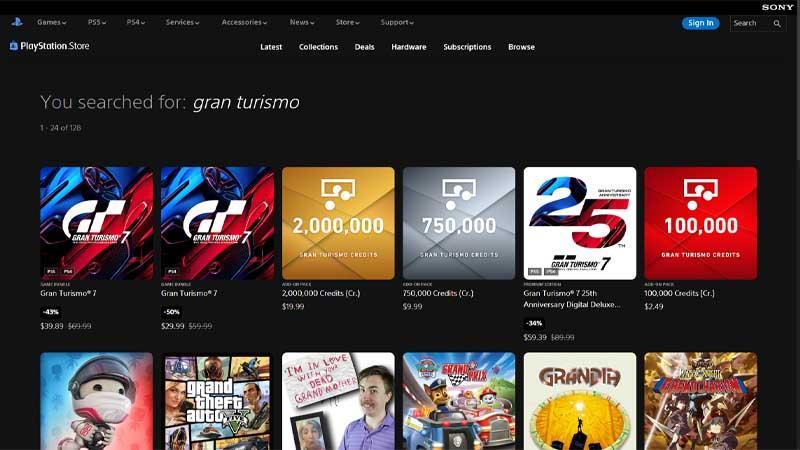Open the Subscriptions tab

[x=467, y=47]
